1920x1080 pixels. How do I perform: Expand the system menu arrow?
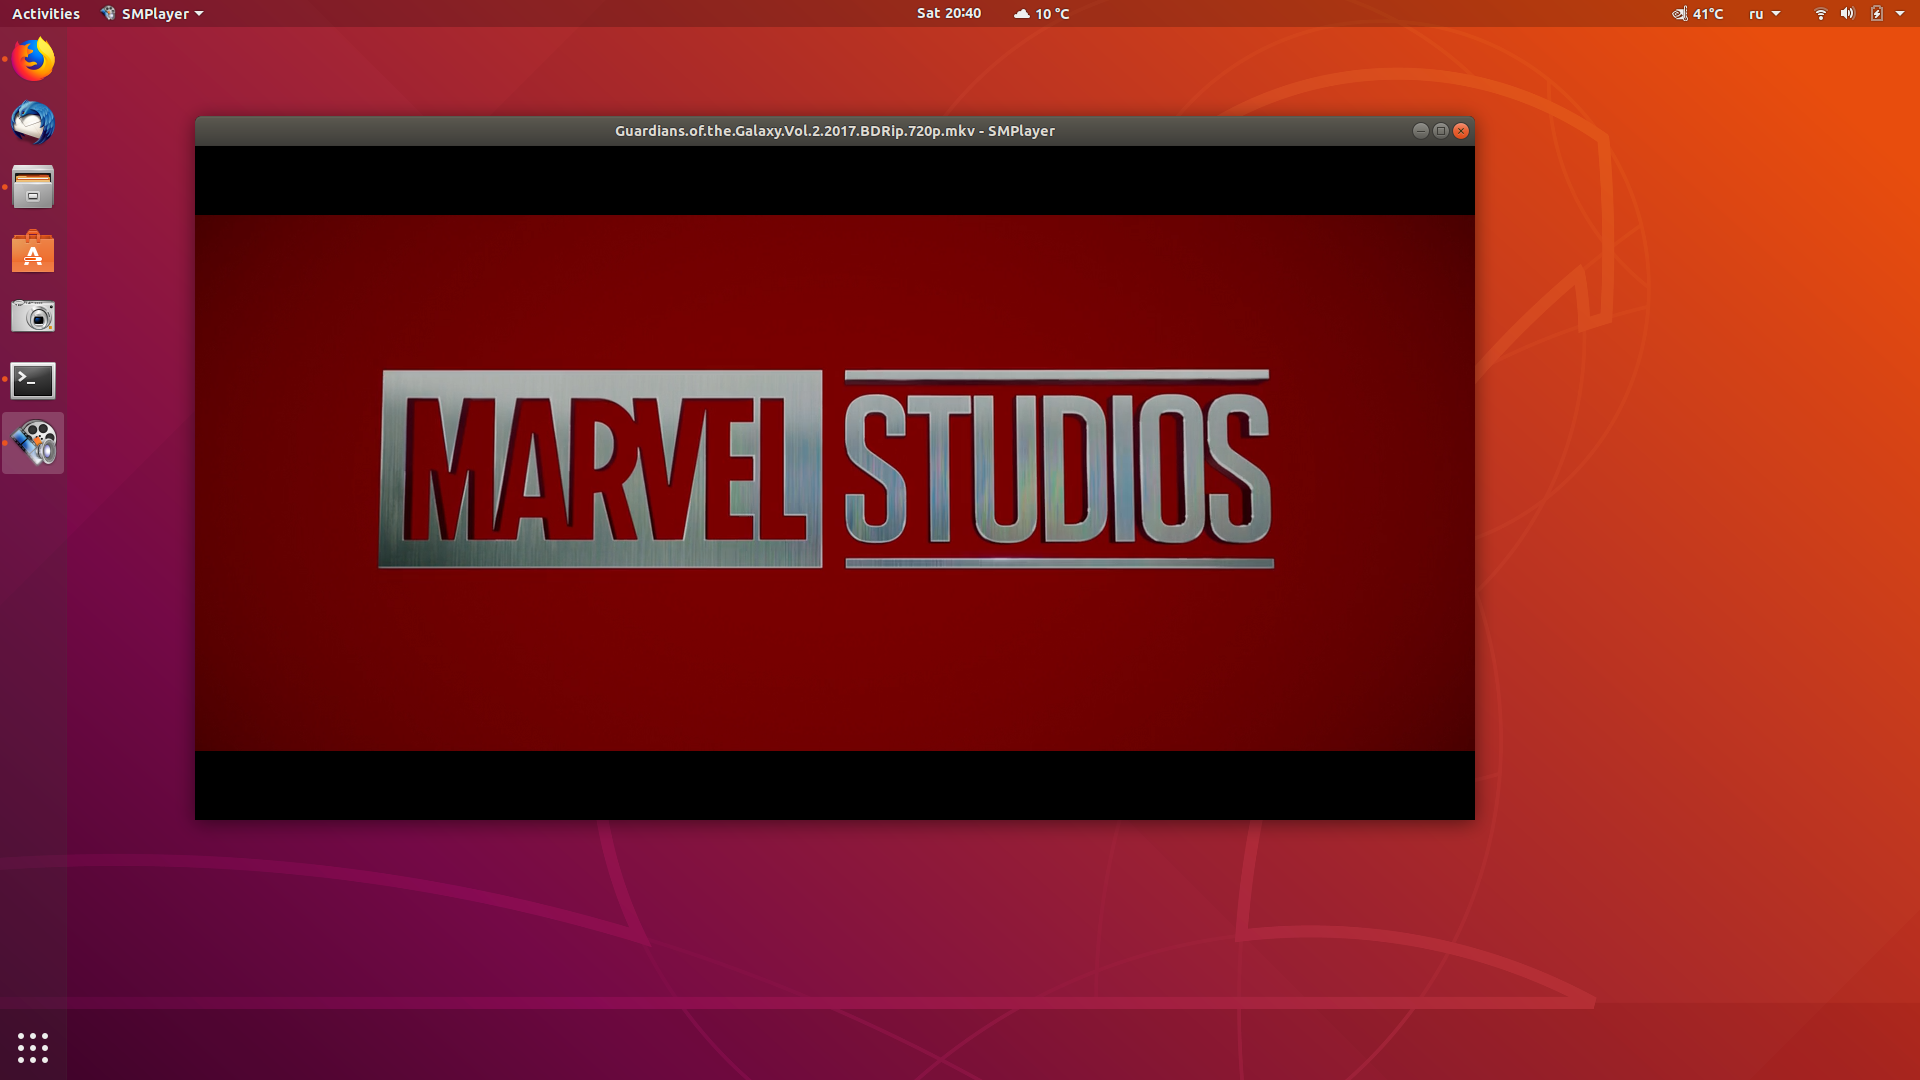tap(1900, 13)
